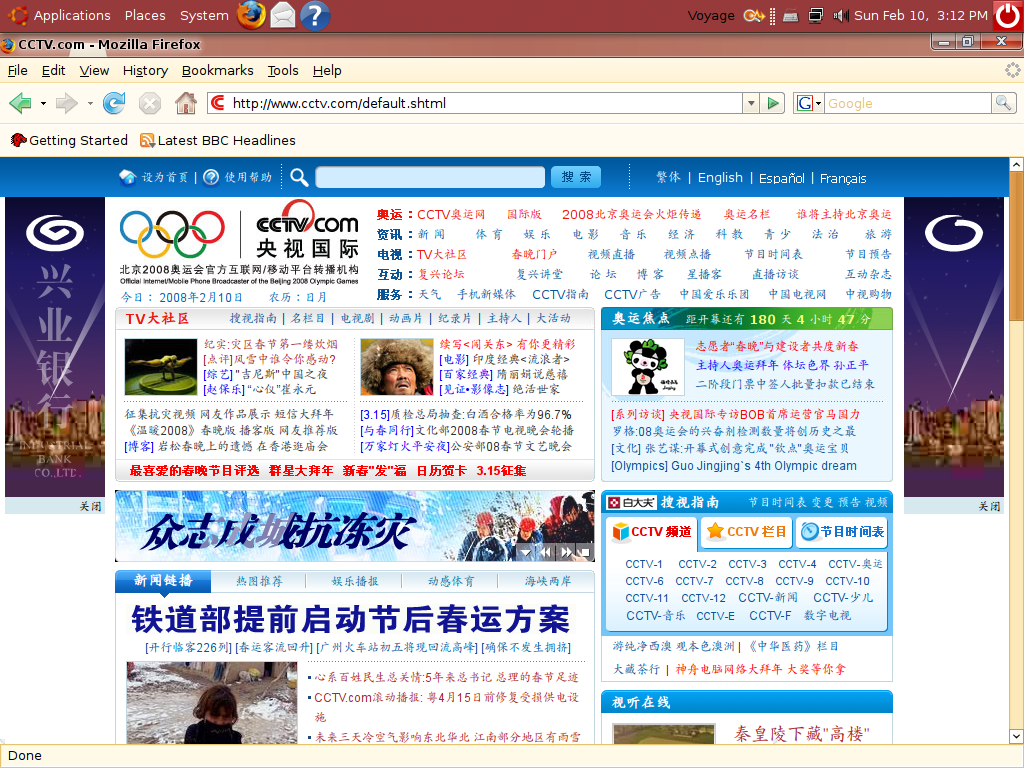1024x768 pixels.
Task: Open the Places menu in top panel
Action: pos(145,15)
